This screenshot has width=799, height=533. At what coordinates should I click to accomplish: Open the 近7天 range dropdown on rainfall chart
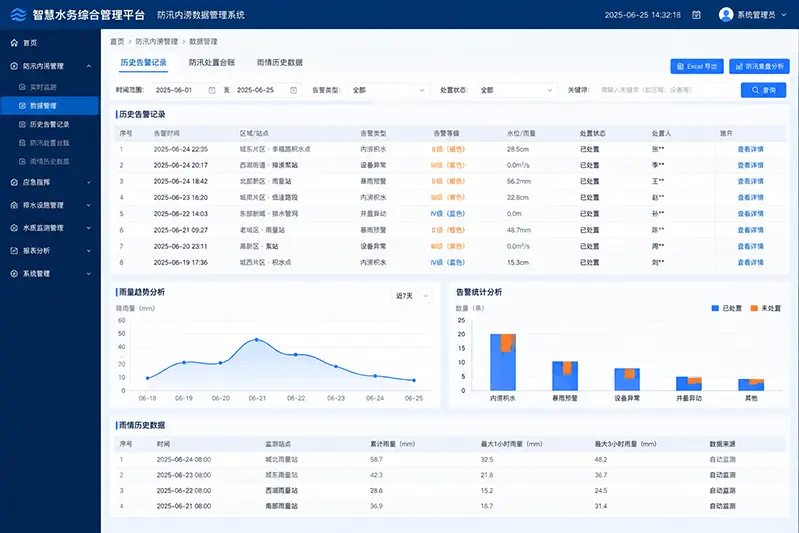tap(412, 296)
